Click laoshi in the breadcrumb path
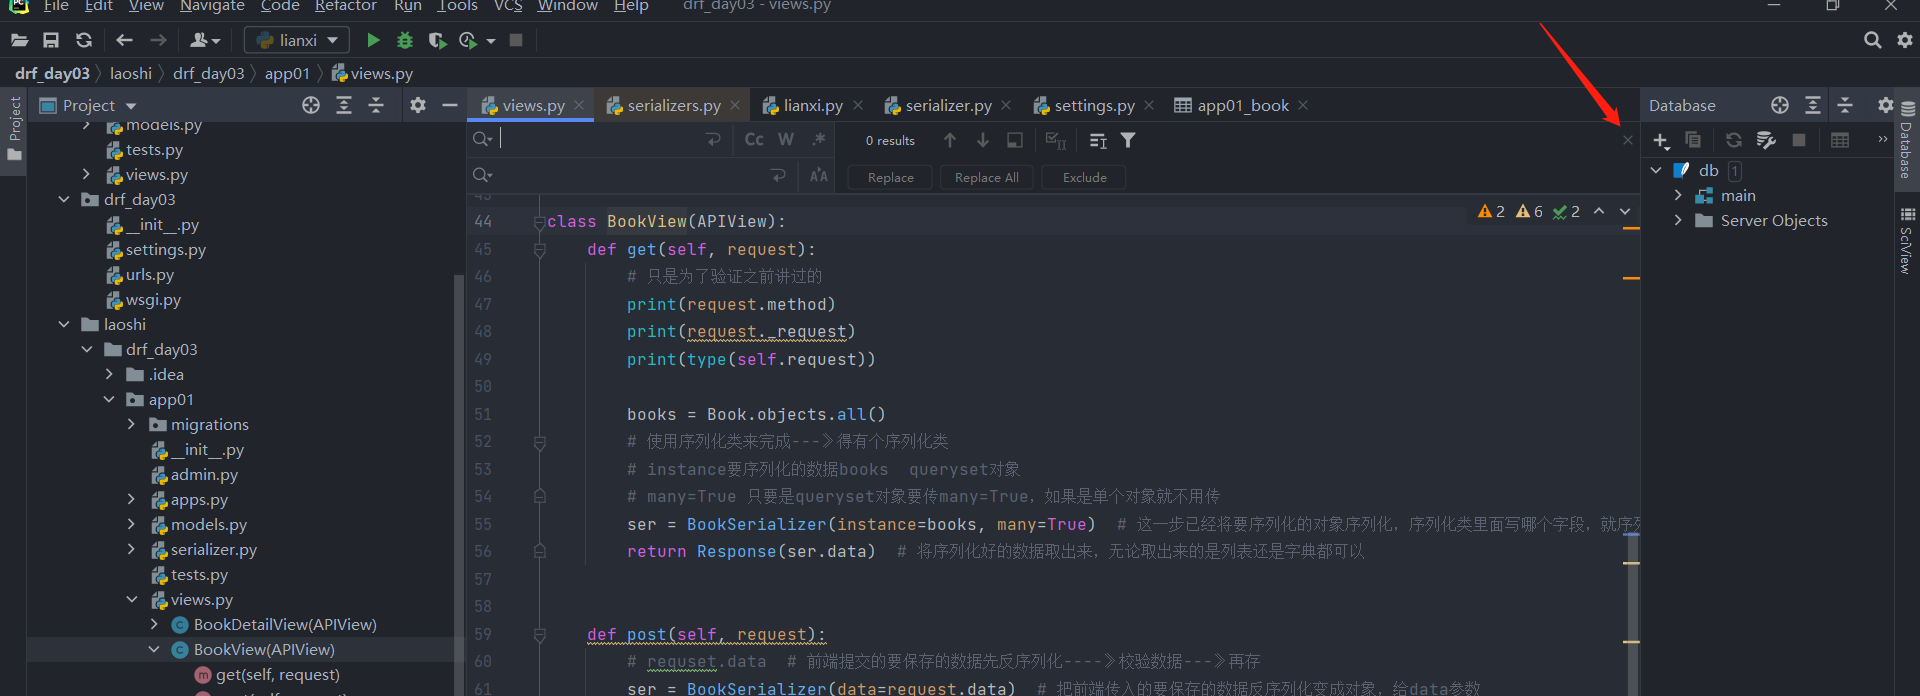 [x=131, y=73]
